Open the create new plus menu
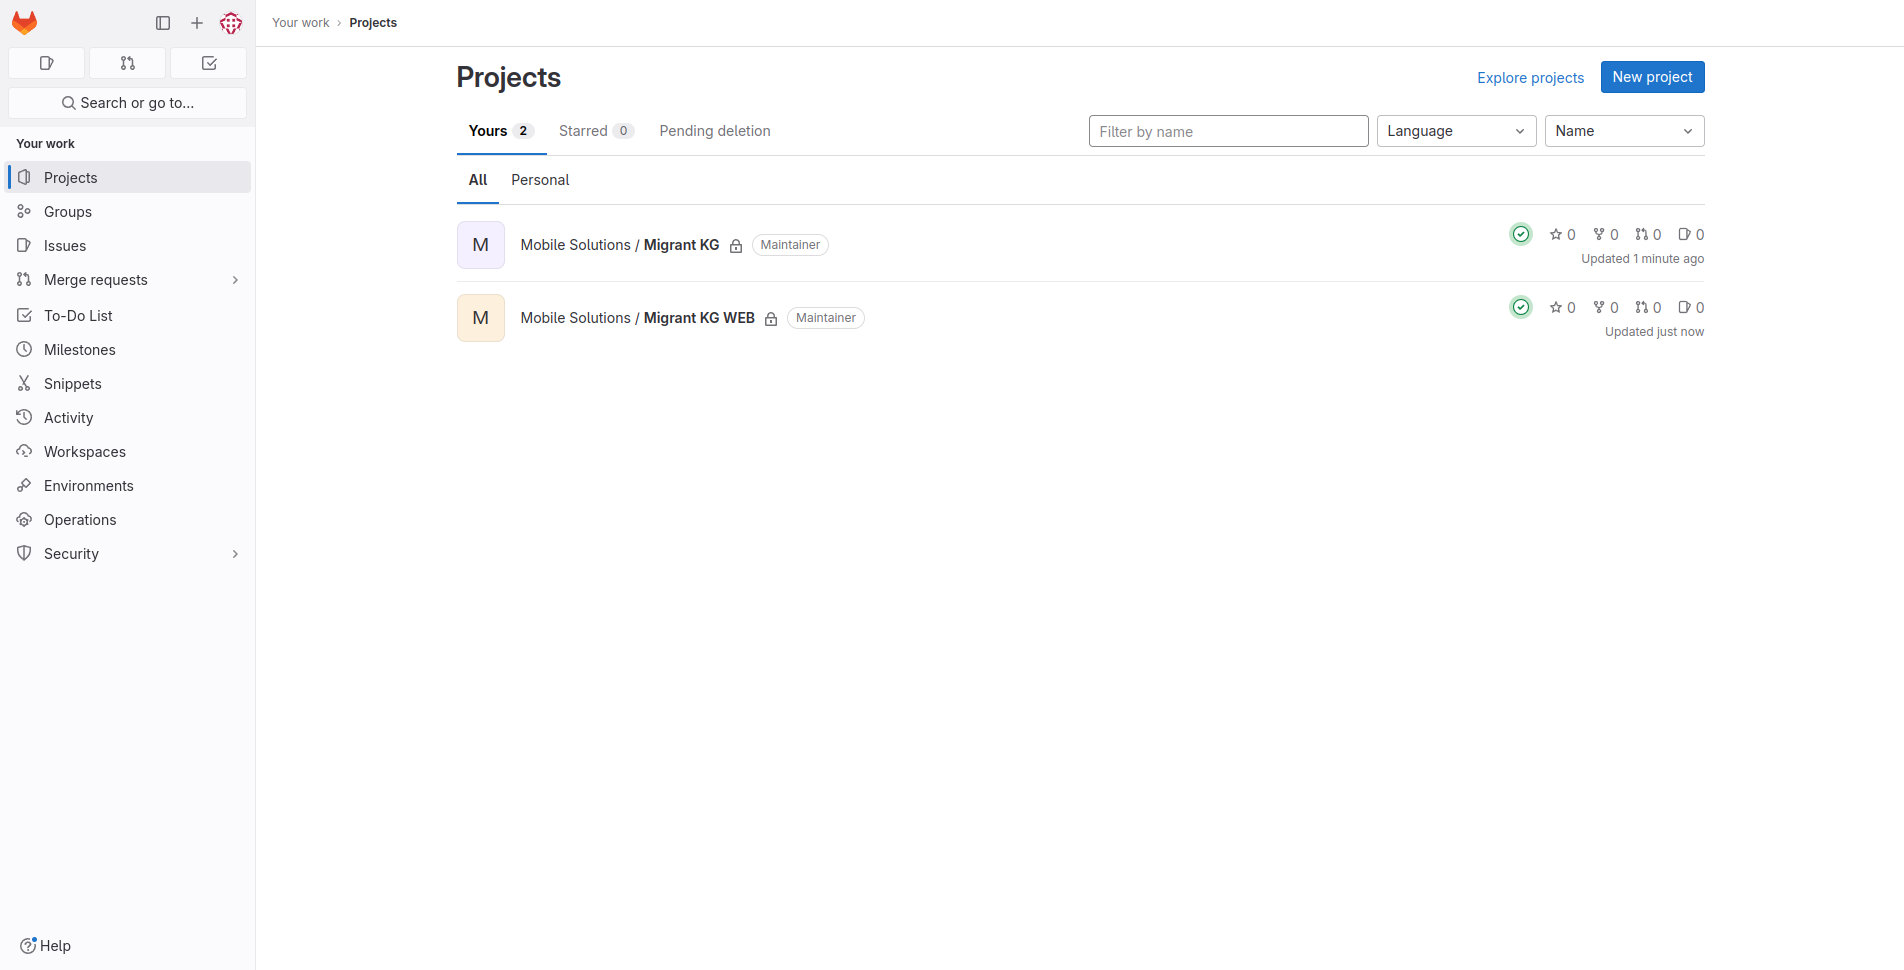Screen dimensions: 1904x970 click(x=197, y=23)
